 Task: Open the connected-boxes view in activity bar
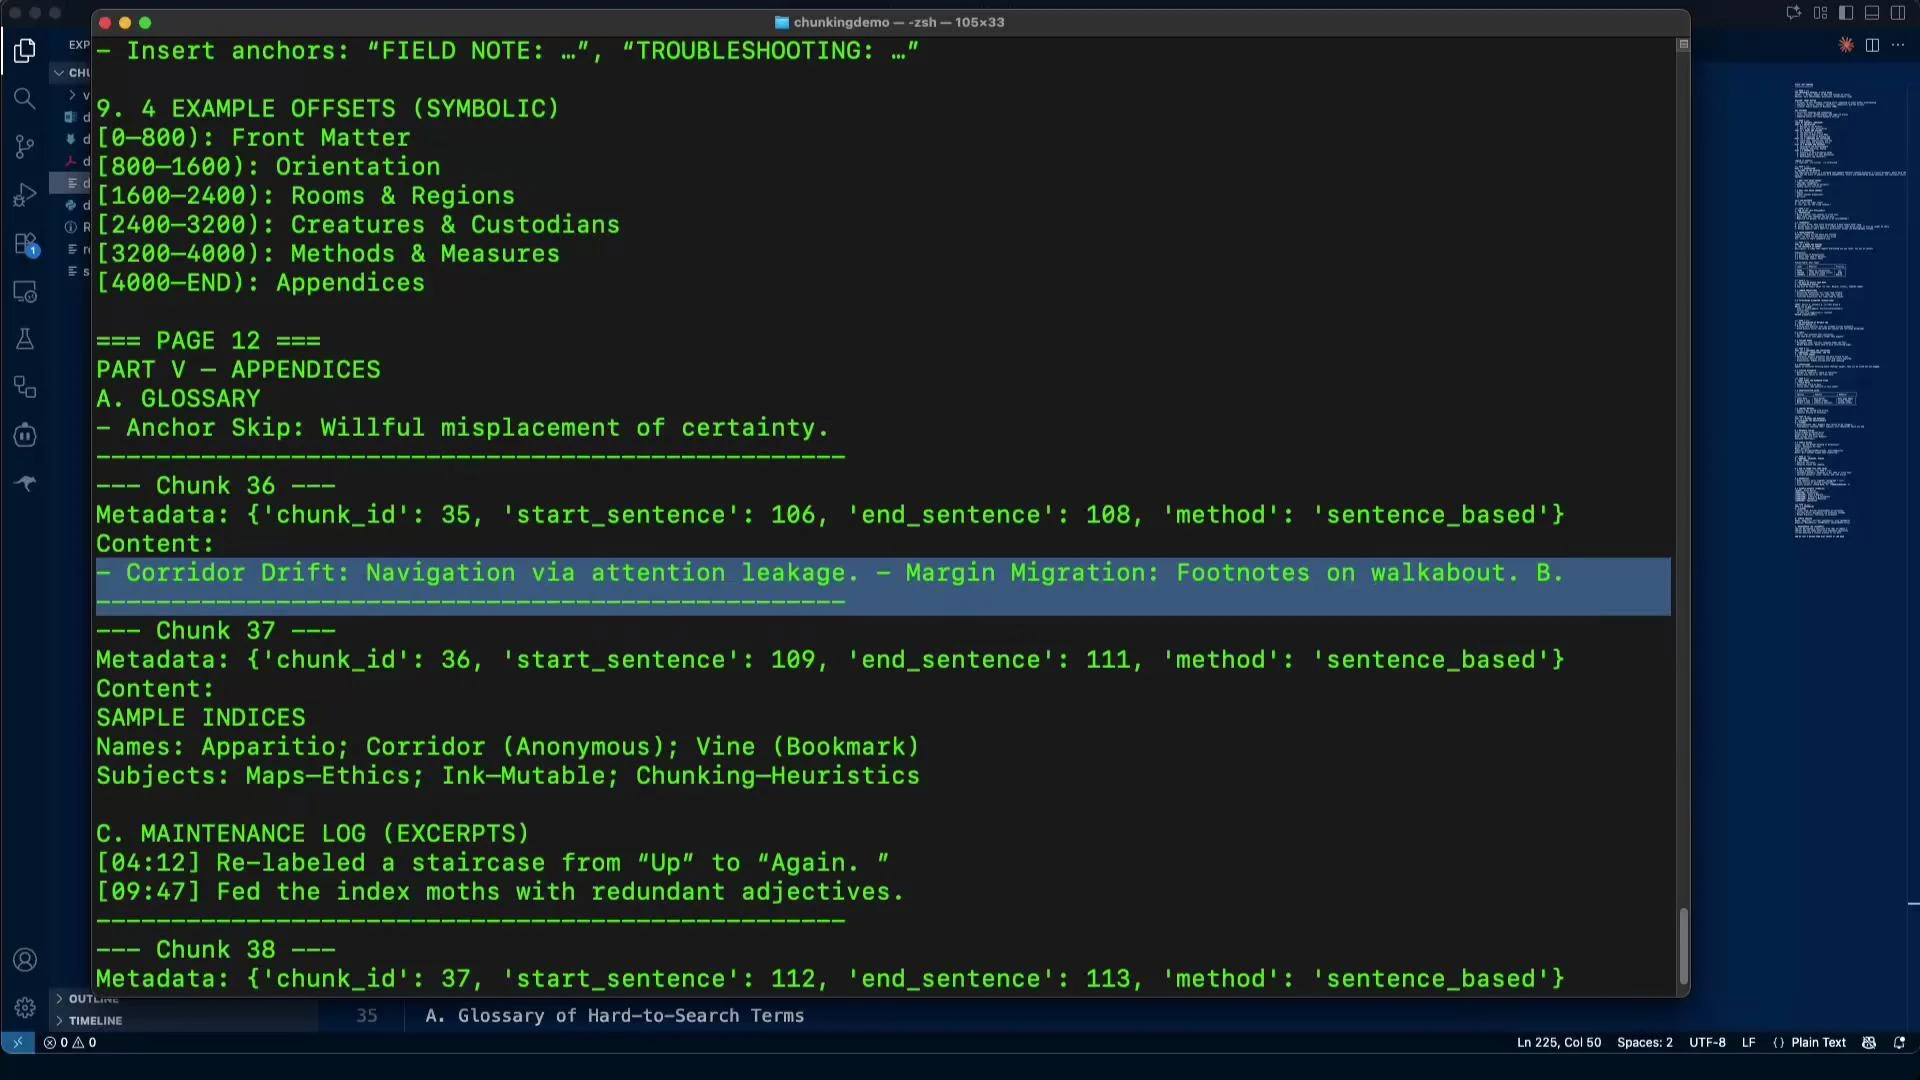[25, 388]
